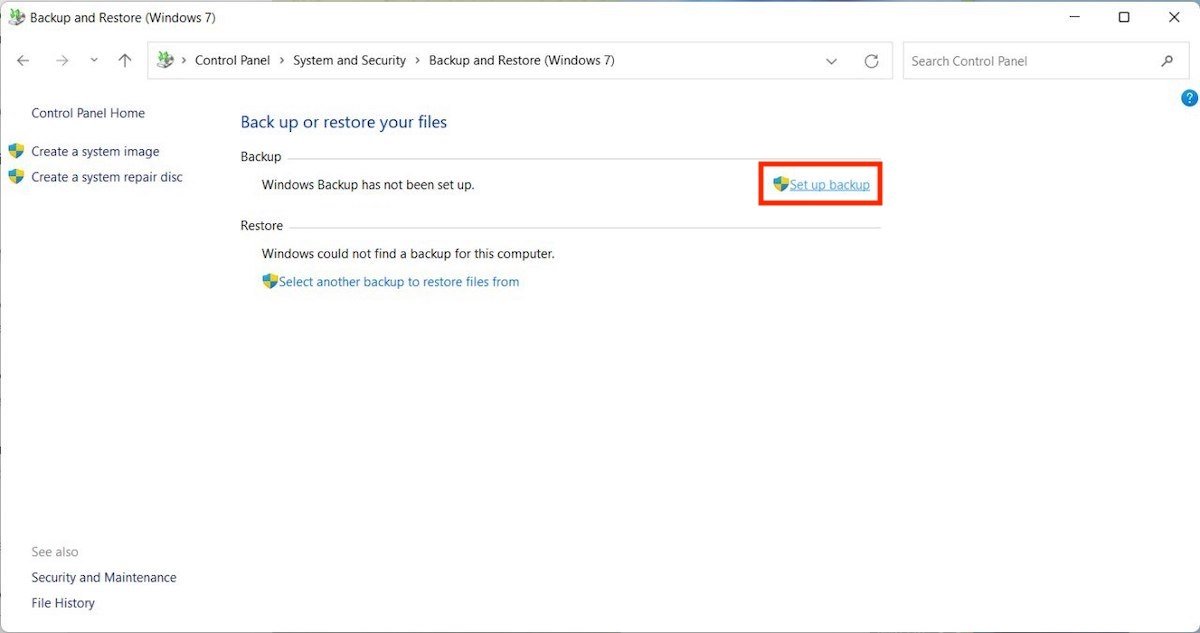Expand chevron after System and Security breadcrumb
This screenshot has height=633, width=1200.
(x=418, y=61)
